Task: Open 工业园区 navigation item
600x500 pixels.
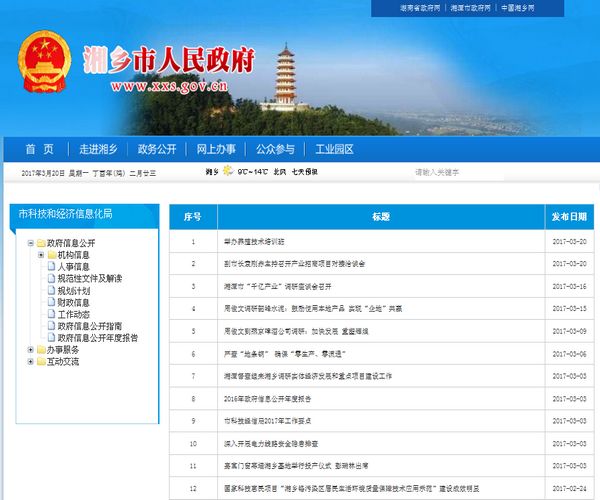Action: coord(334,149)
